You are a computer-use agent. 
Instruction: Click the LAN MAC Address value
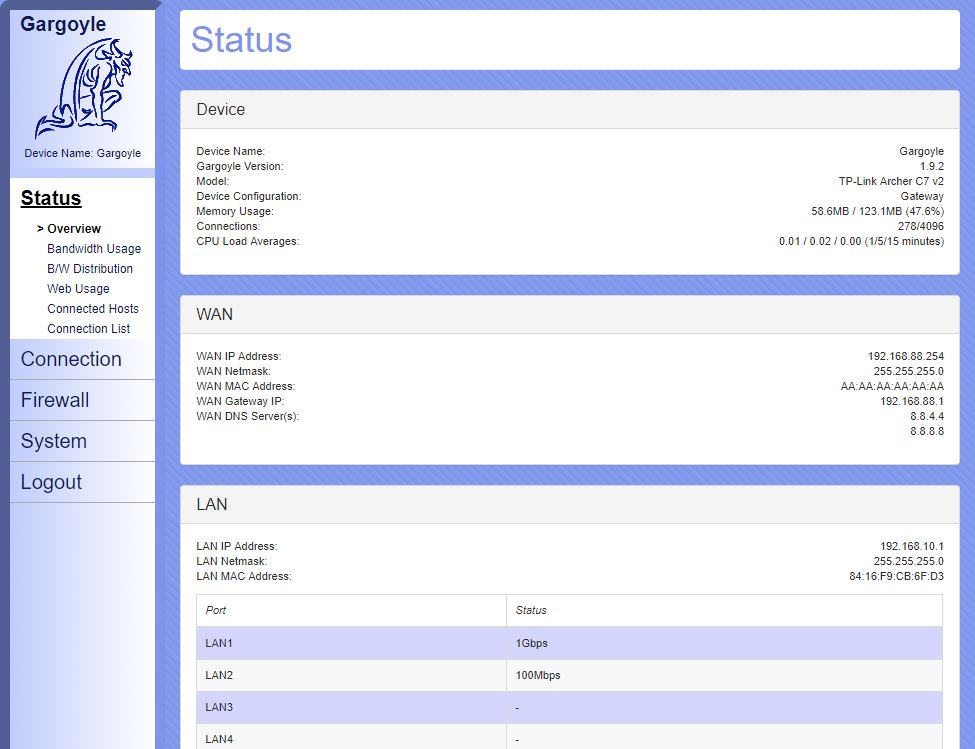point(896,576)
